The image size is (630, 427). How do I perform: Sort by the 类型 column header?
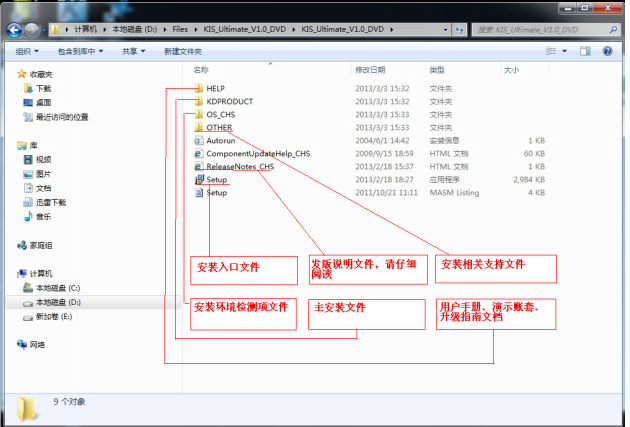tap(437, 70)
